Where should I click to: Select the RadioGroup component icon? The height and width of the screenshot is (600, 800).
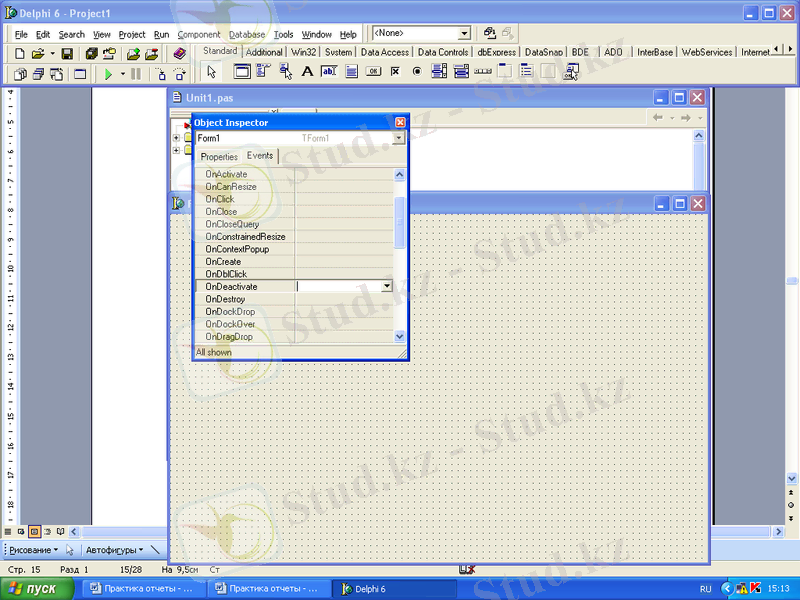click(x=527, y=72)
